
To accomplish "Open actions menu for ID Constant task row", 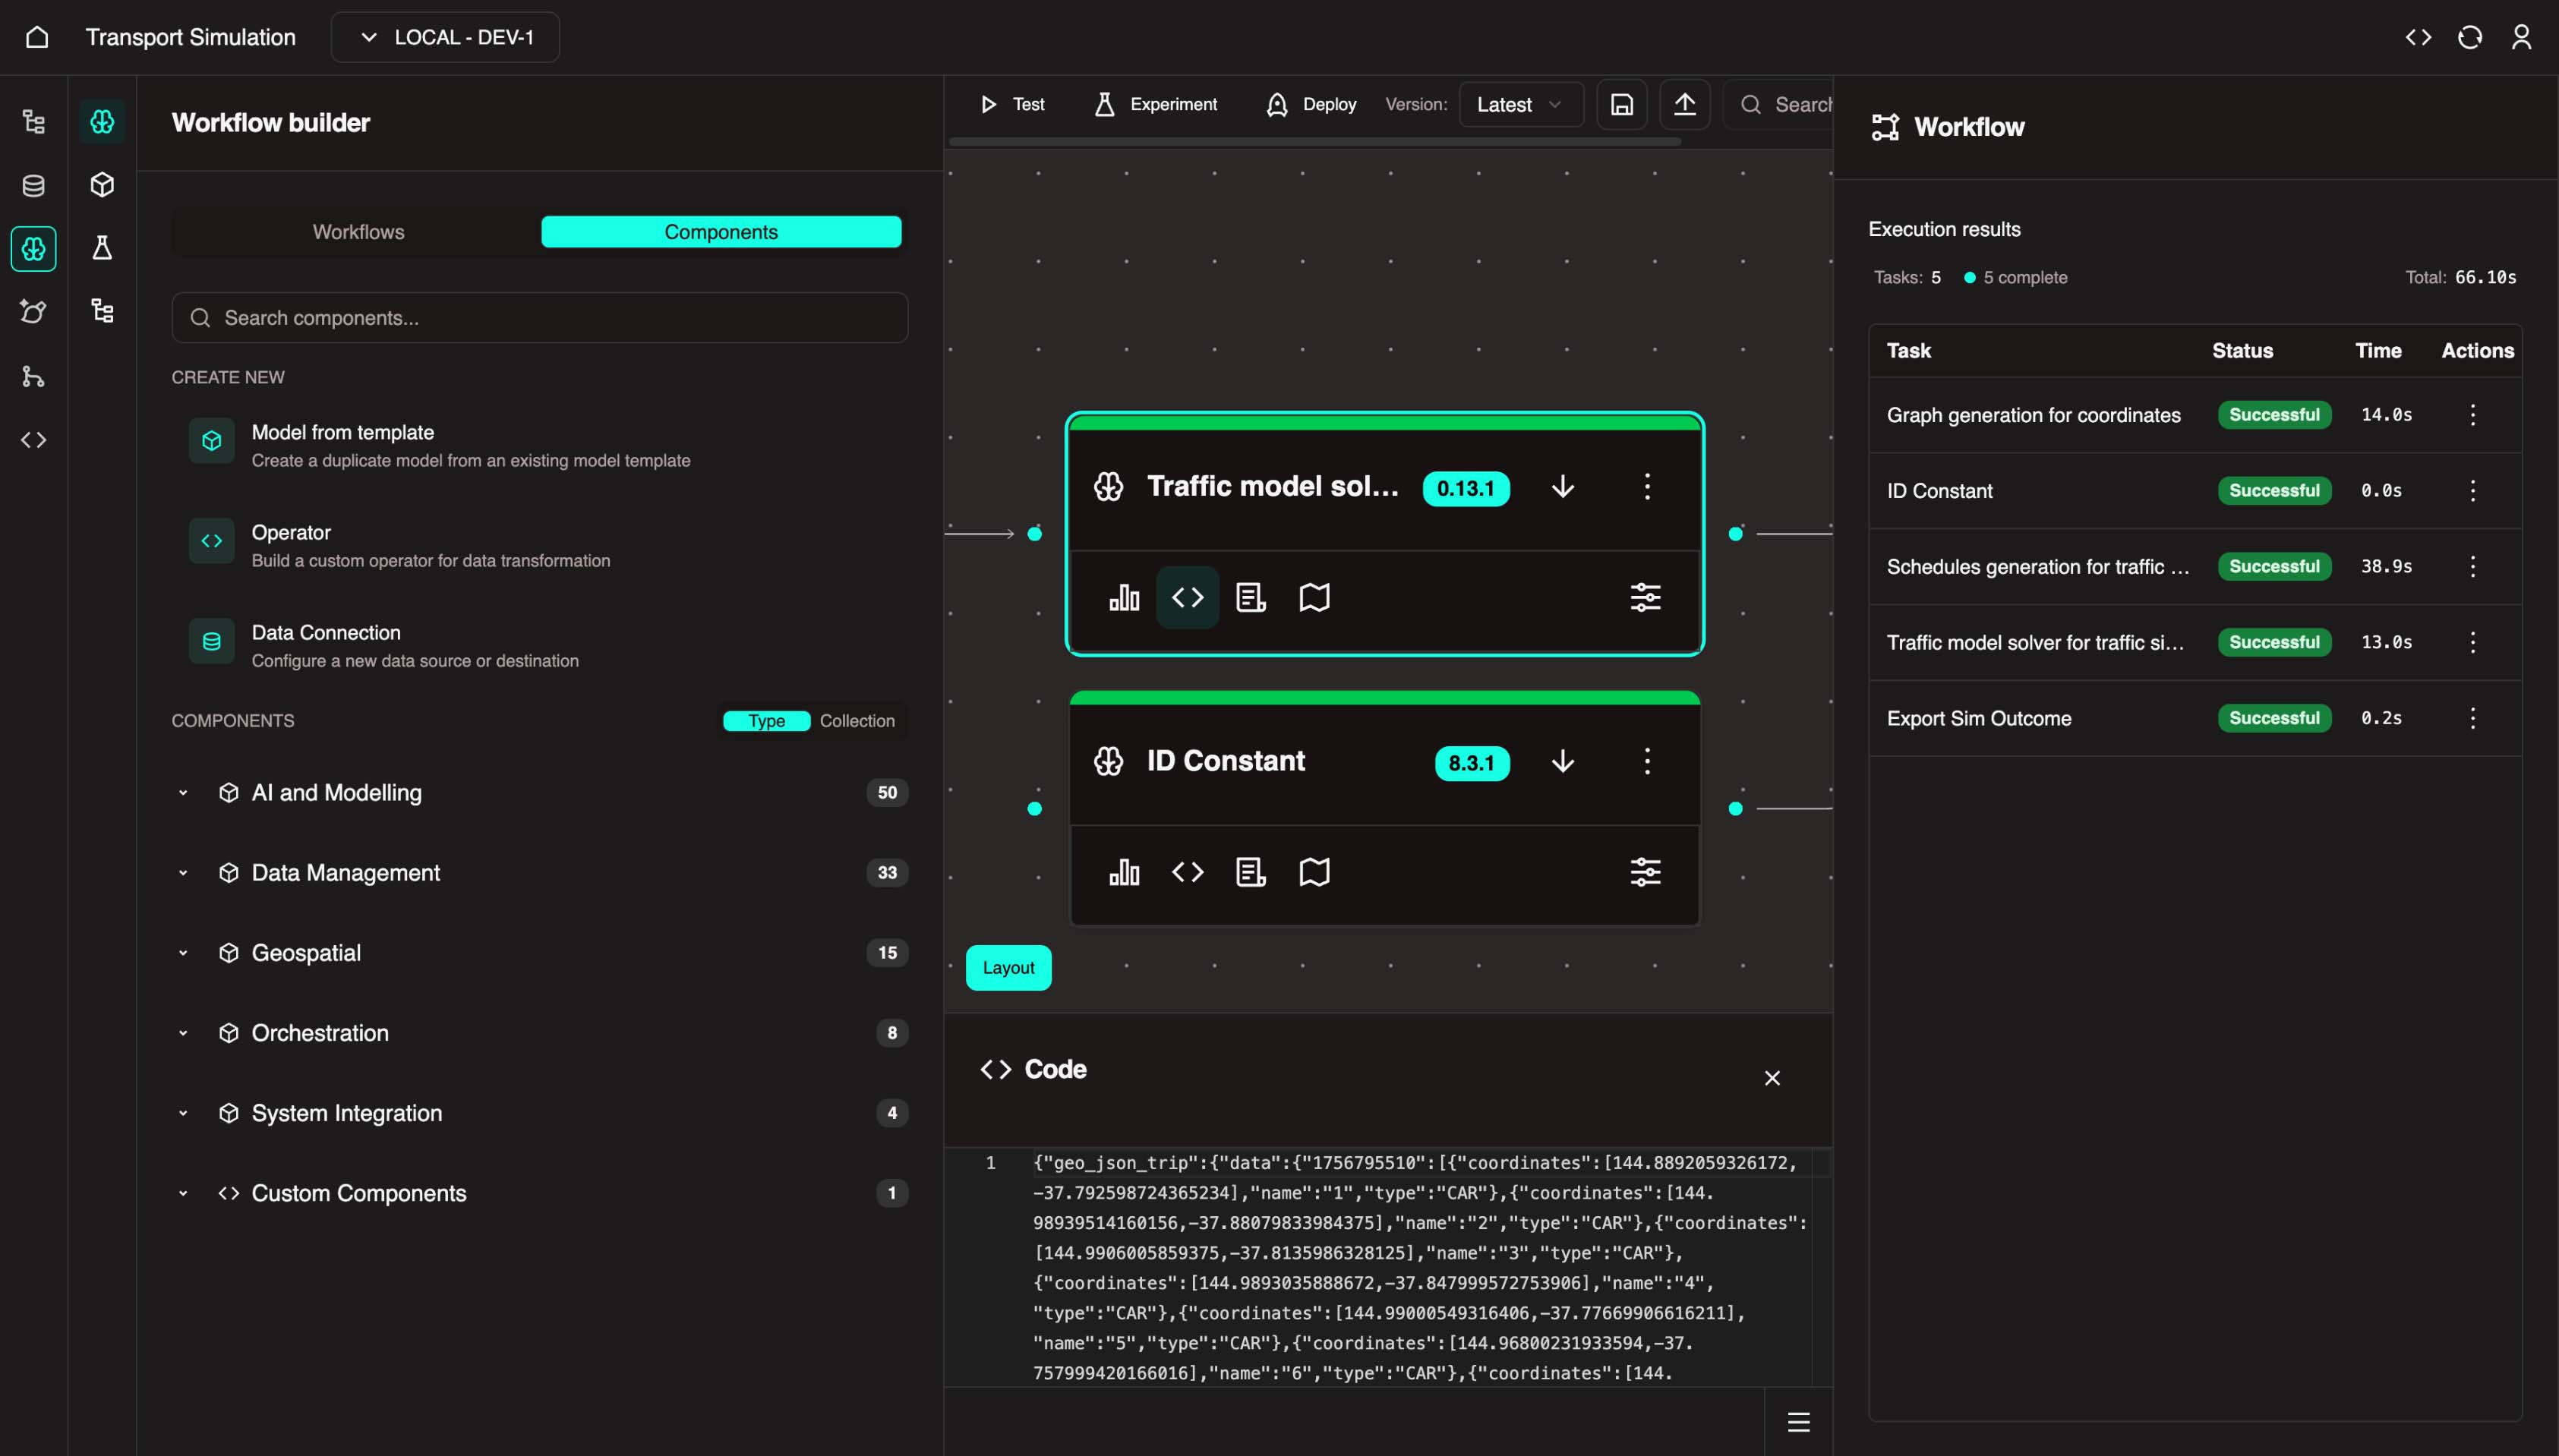I will coord(2472,491).
